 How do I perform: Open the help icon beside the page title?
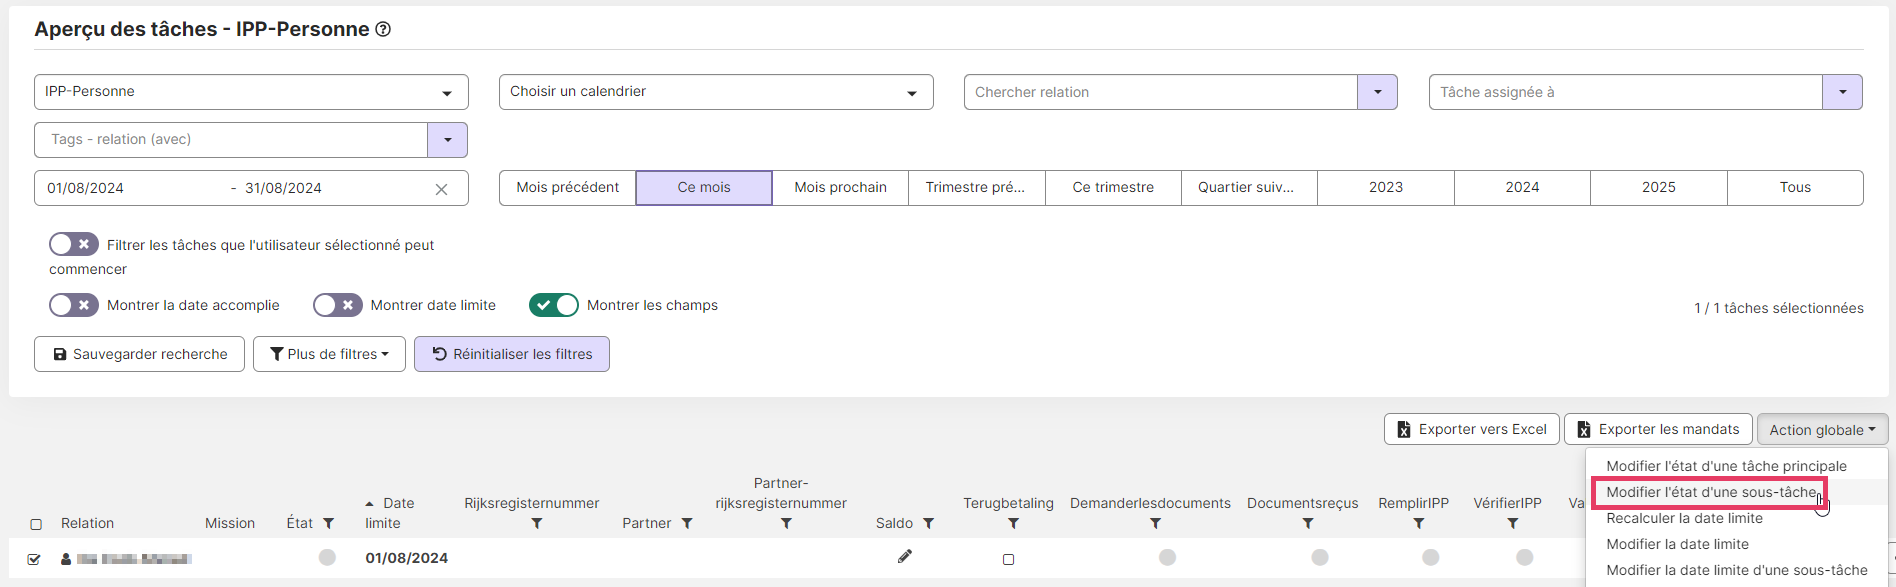coord(383,30)
